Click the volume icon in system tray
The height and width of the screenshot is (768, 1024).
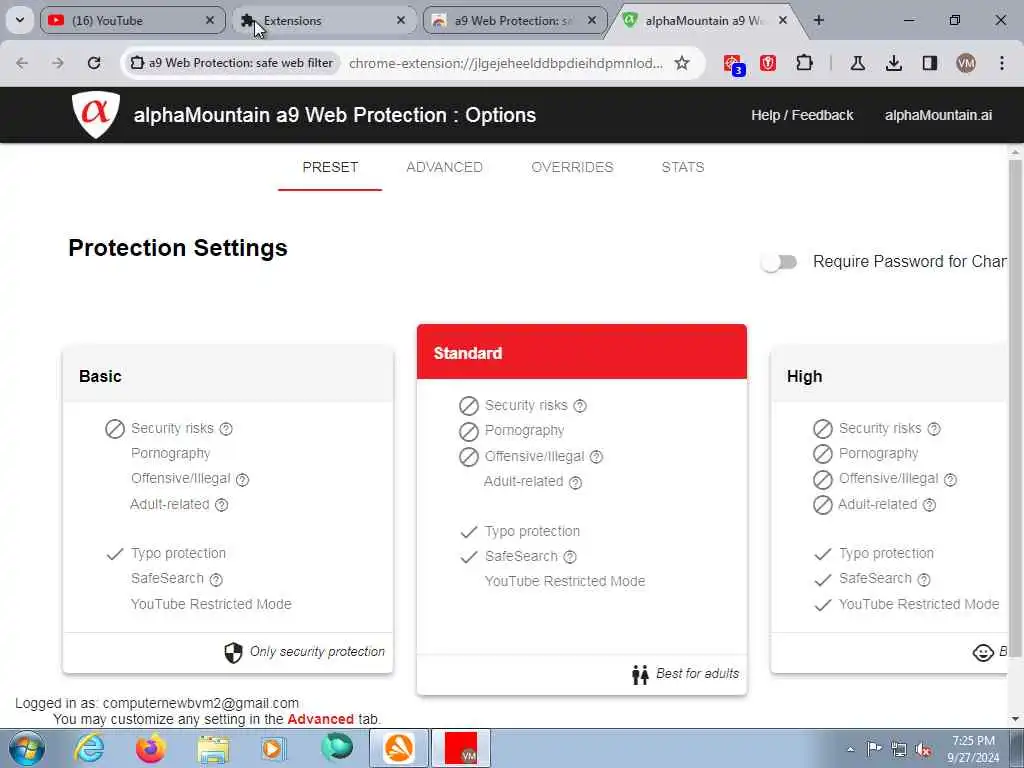pyautogui.click(x=923, y=750)
